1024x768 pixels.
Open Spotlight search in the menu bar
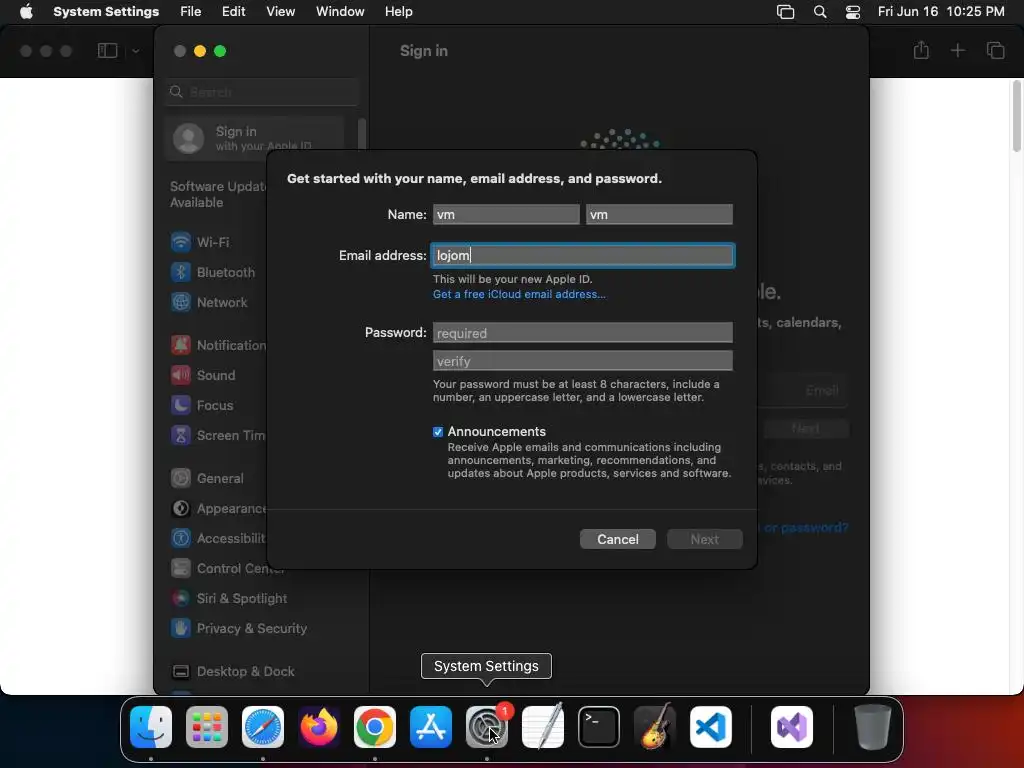point(820,12)
